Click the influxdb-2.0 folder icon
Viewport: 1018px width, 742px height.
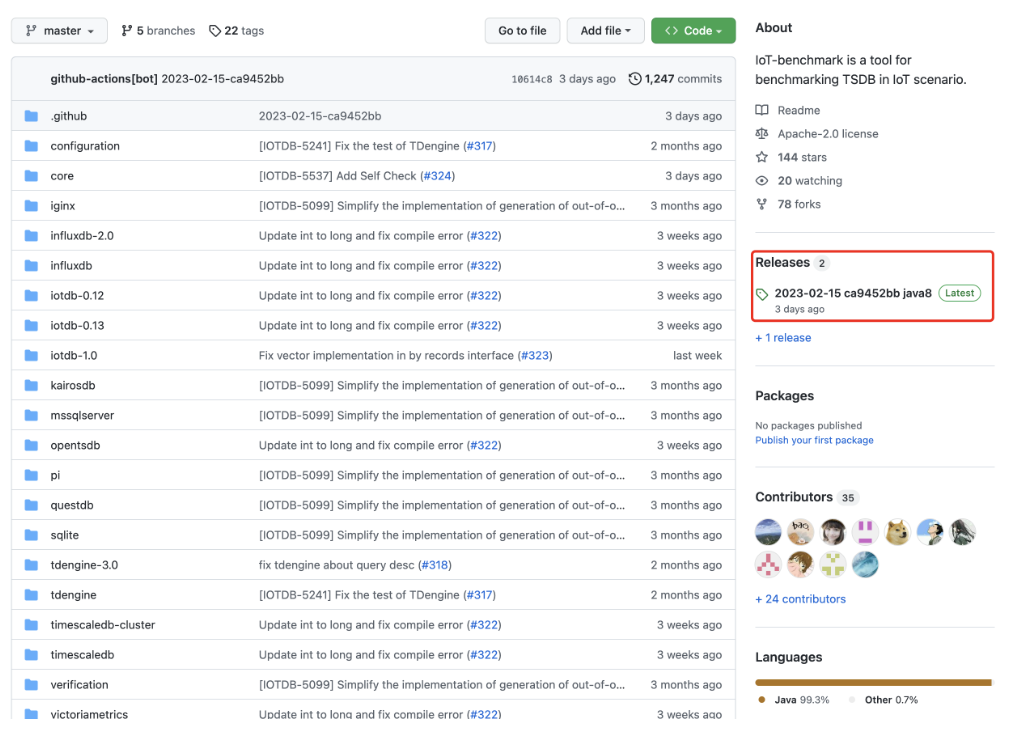31,235
